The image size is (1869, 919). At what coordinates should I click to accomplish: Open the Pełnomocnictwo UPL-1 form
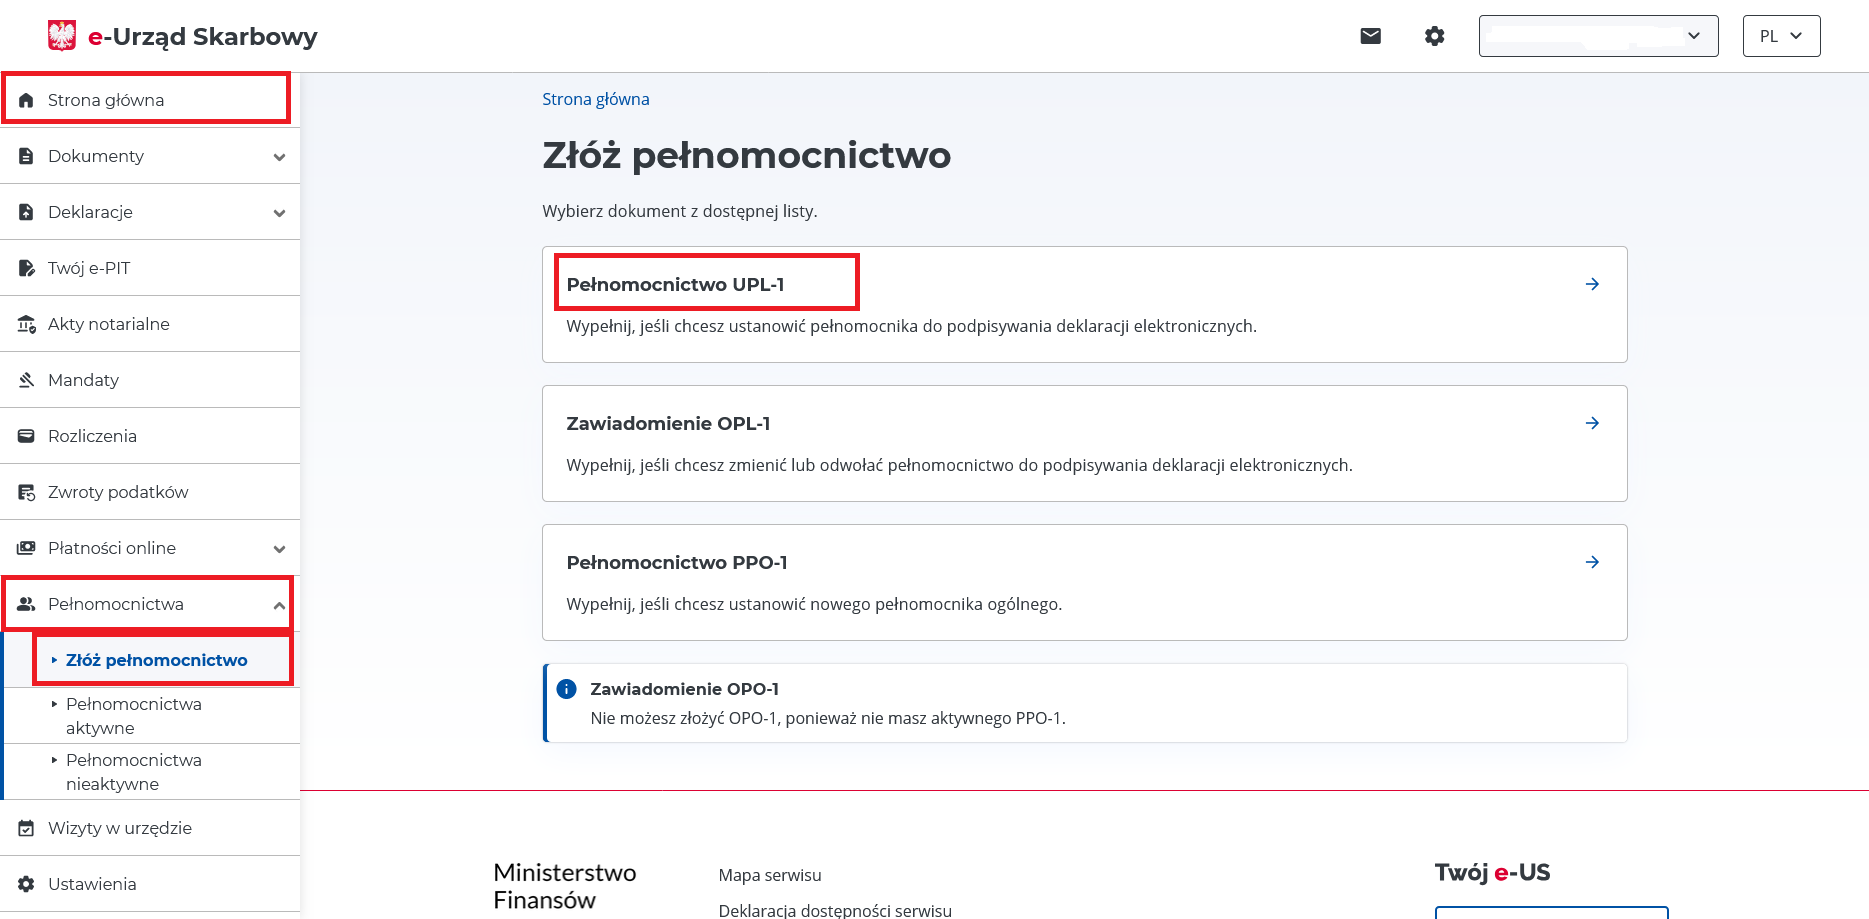pos(676,284)
